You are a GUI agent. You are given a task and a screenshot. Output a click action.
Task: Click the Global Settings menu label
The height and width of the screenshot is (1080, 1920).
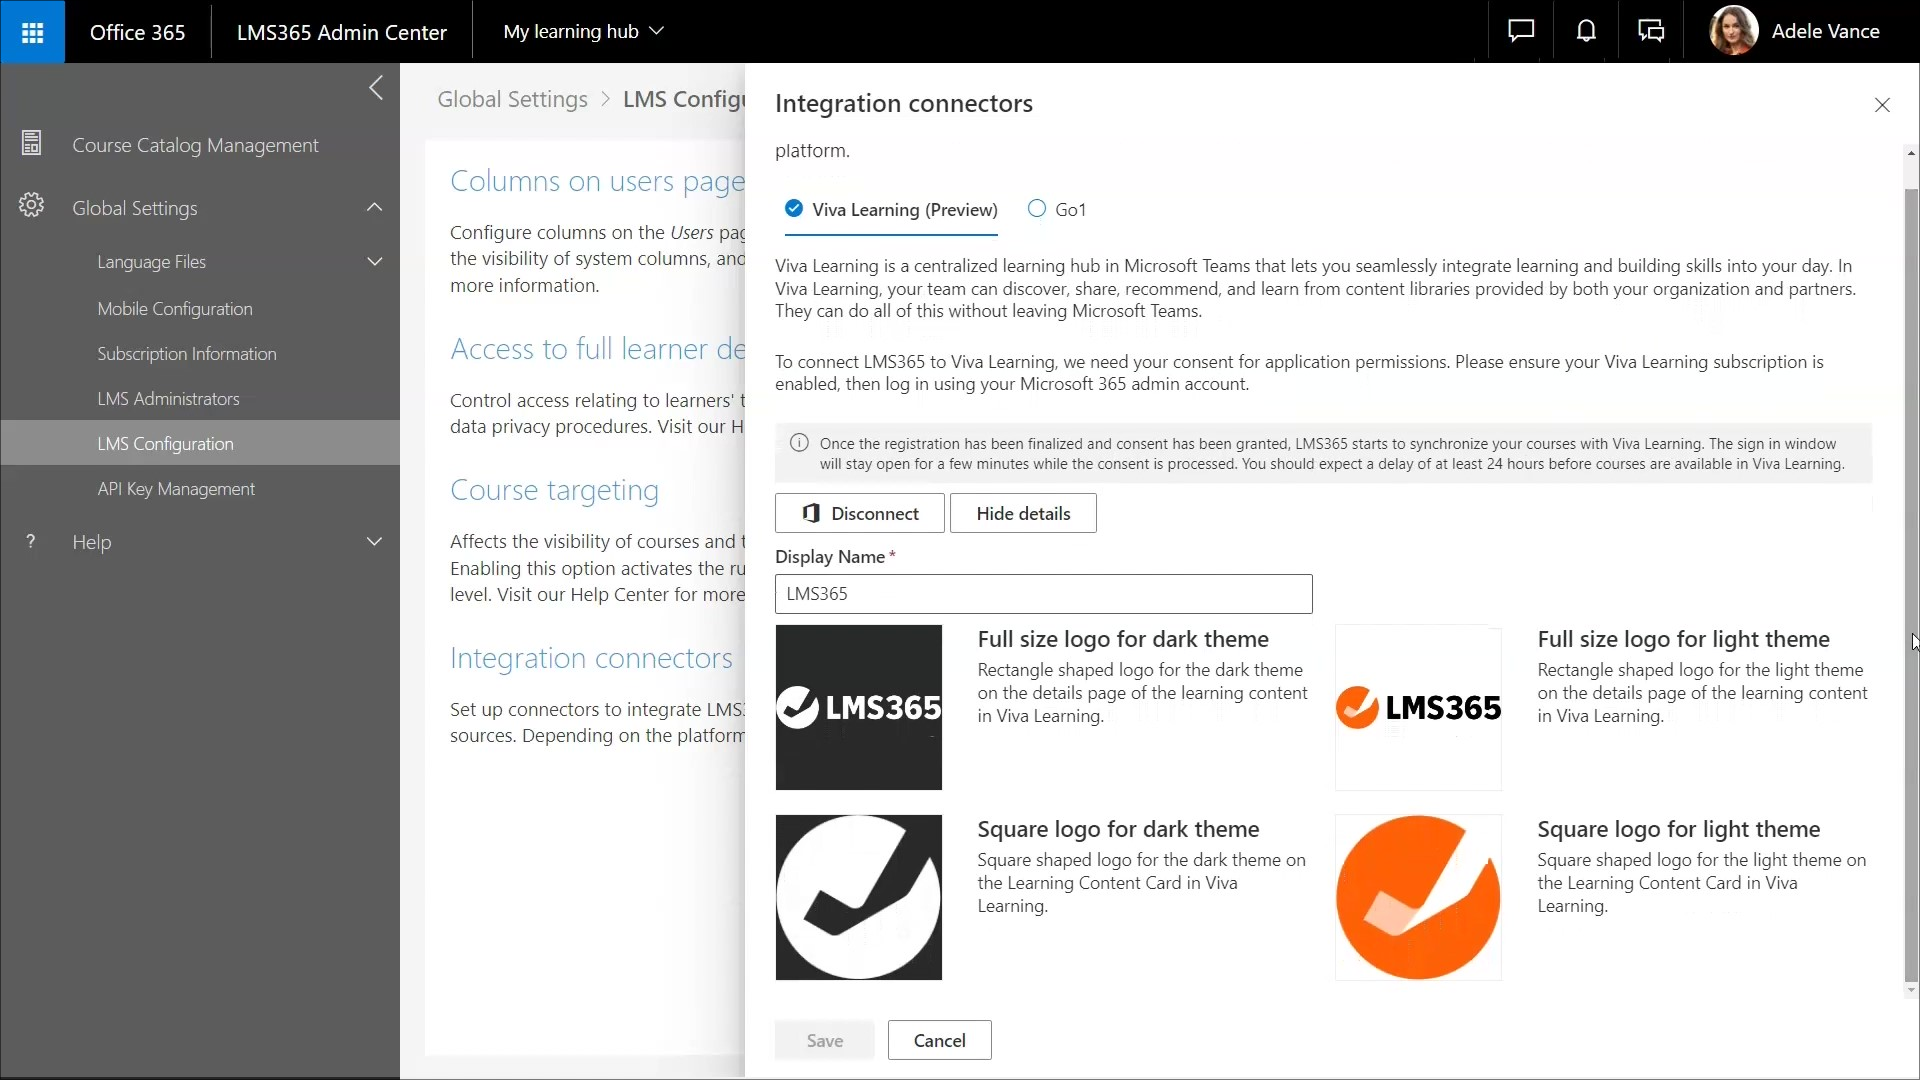[x=135, y=208]
